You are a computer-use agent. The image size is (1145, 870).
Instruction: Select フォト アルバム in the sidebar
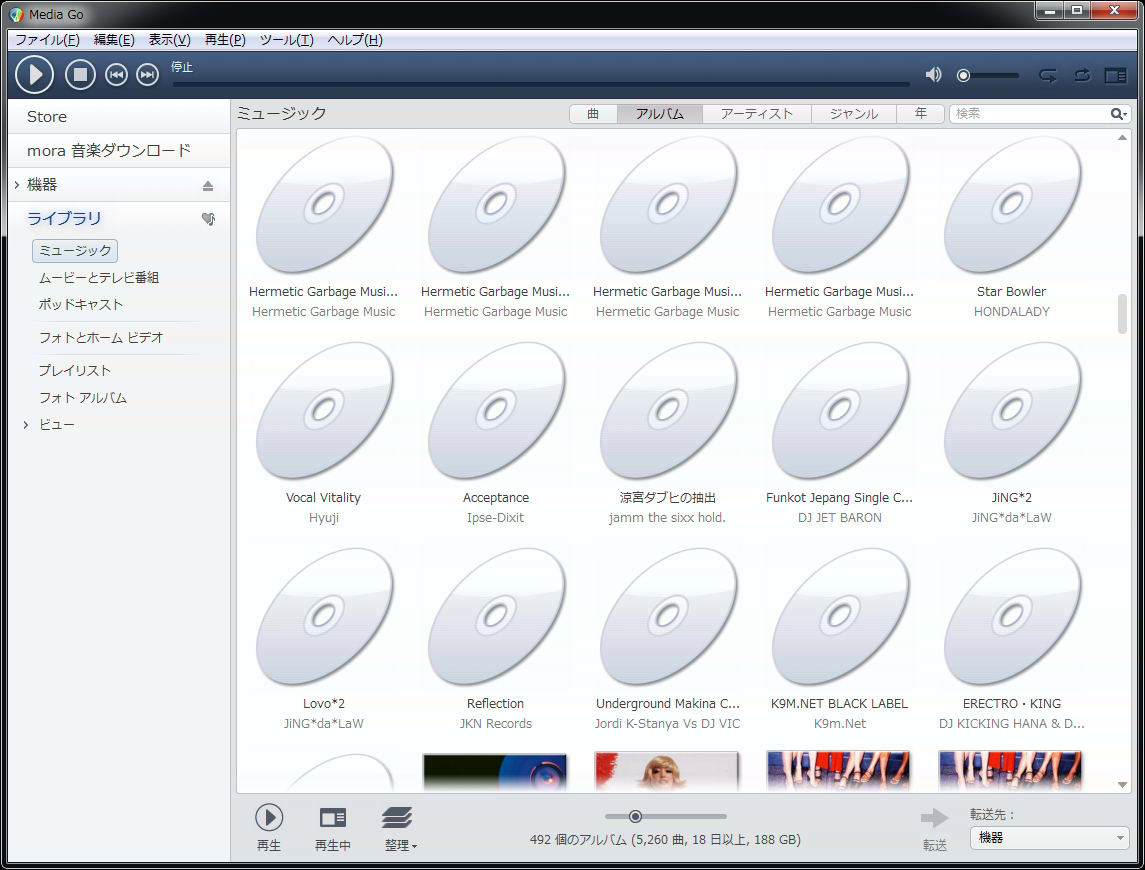(x=83, y=397)
